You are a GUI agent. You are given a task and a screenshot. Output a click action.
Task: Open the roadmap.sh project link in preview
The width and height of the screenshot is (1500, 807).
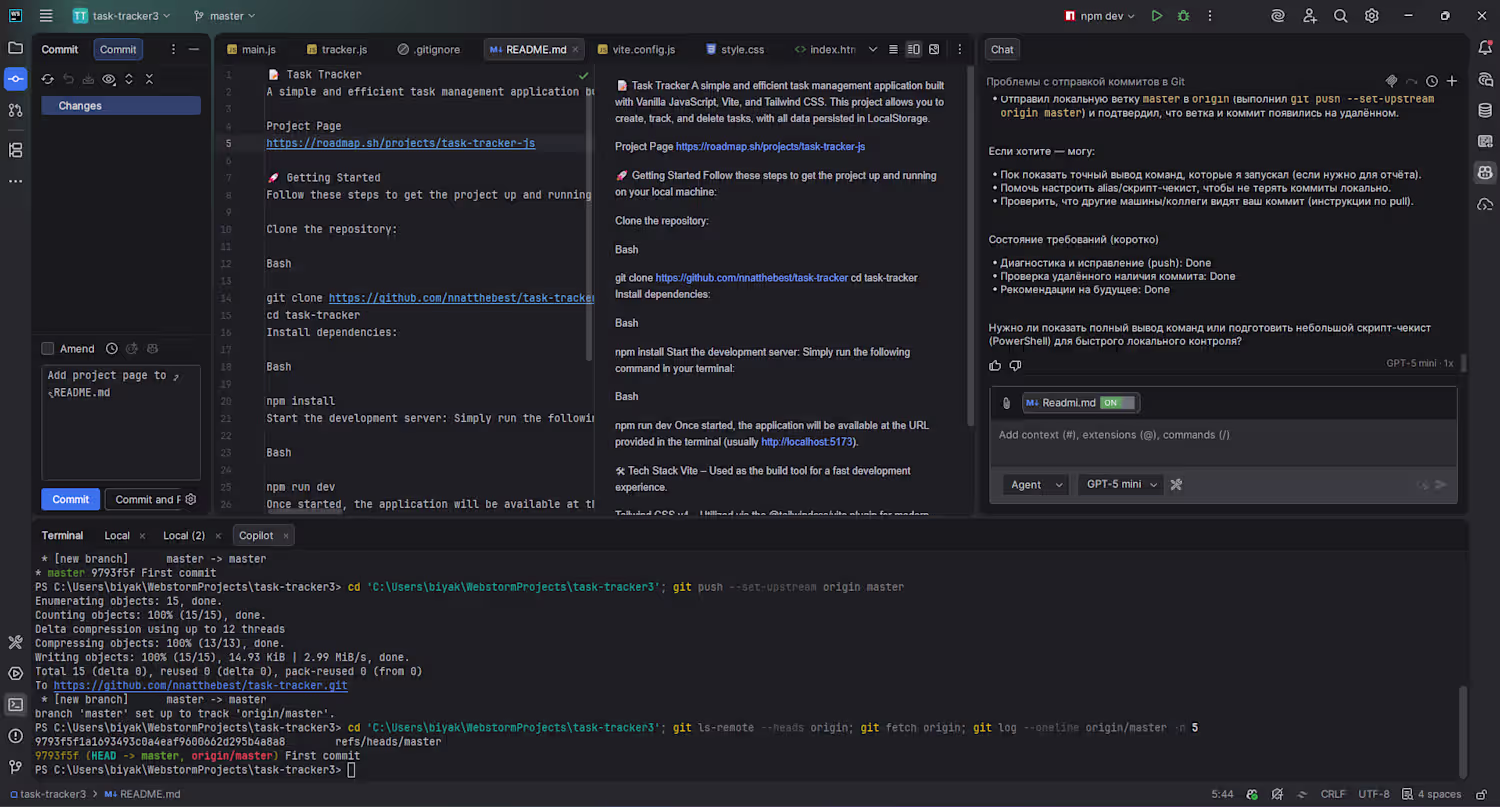pyautogui.click(x=770, y=146)
